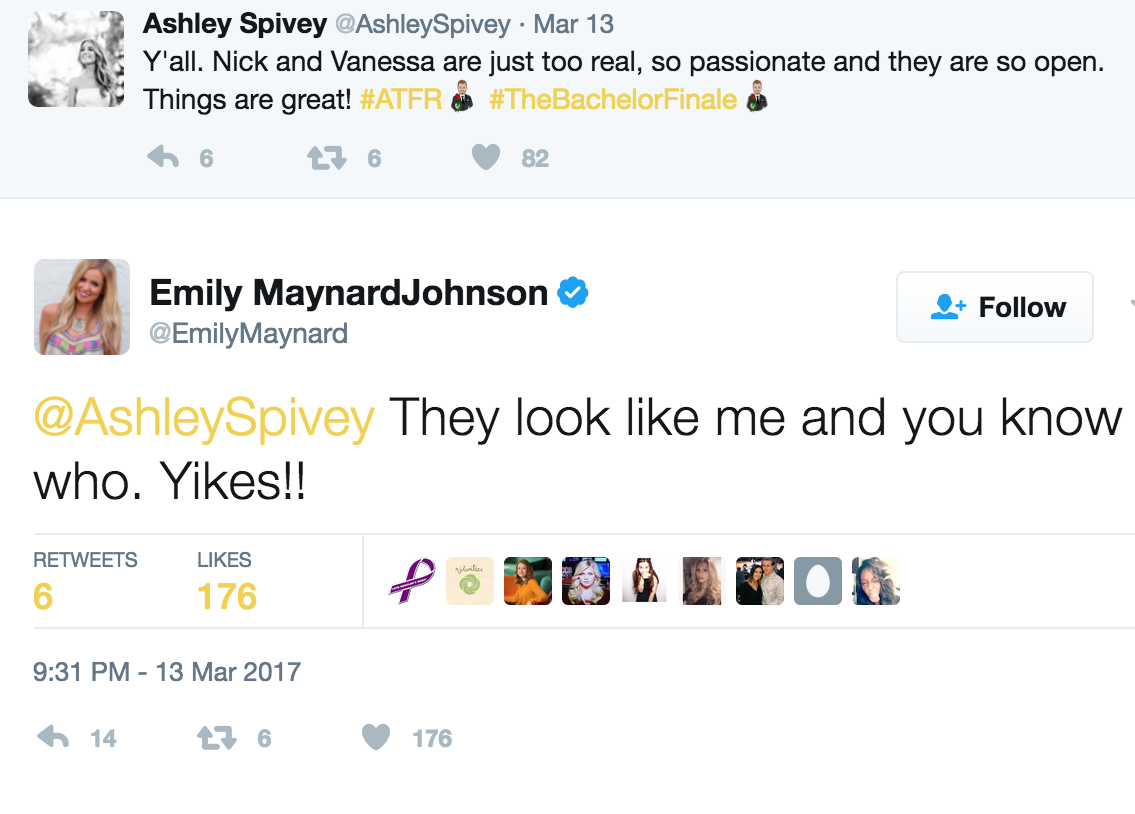
Task: Click the default egg liker avatar
Action: (818, 581)
